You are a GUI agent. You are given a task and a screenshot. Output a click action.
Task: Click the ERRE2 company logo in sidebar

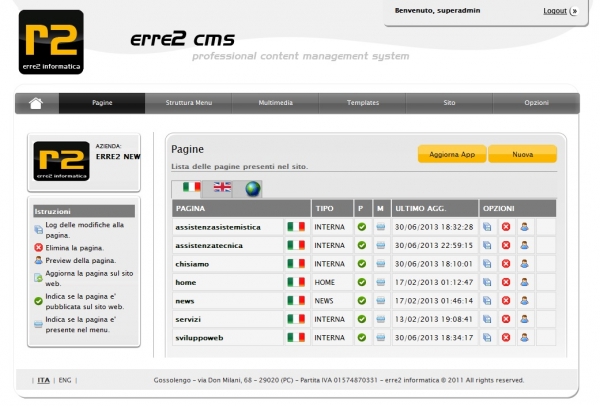(x=62, y=161)
